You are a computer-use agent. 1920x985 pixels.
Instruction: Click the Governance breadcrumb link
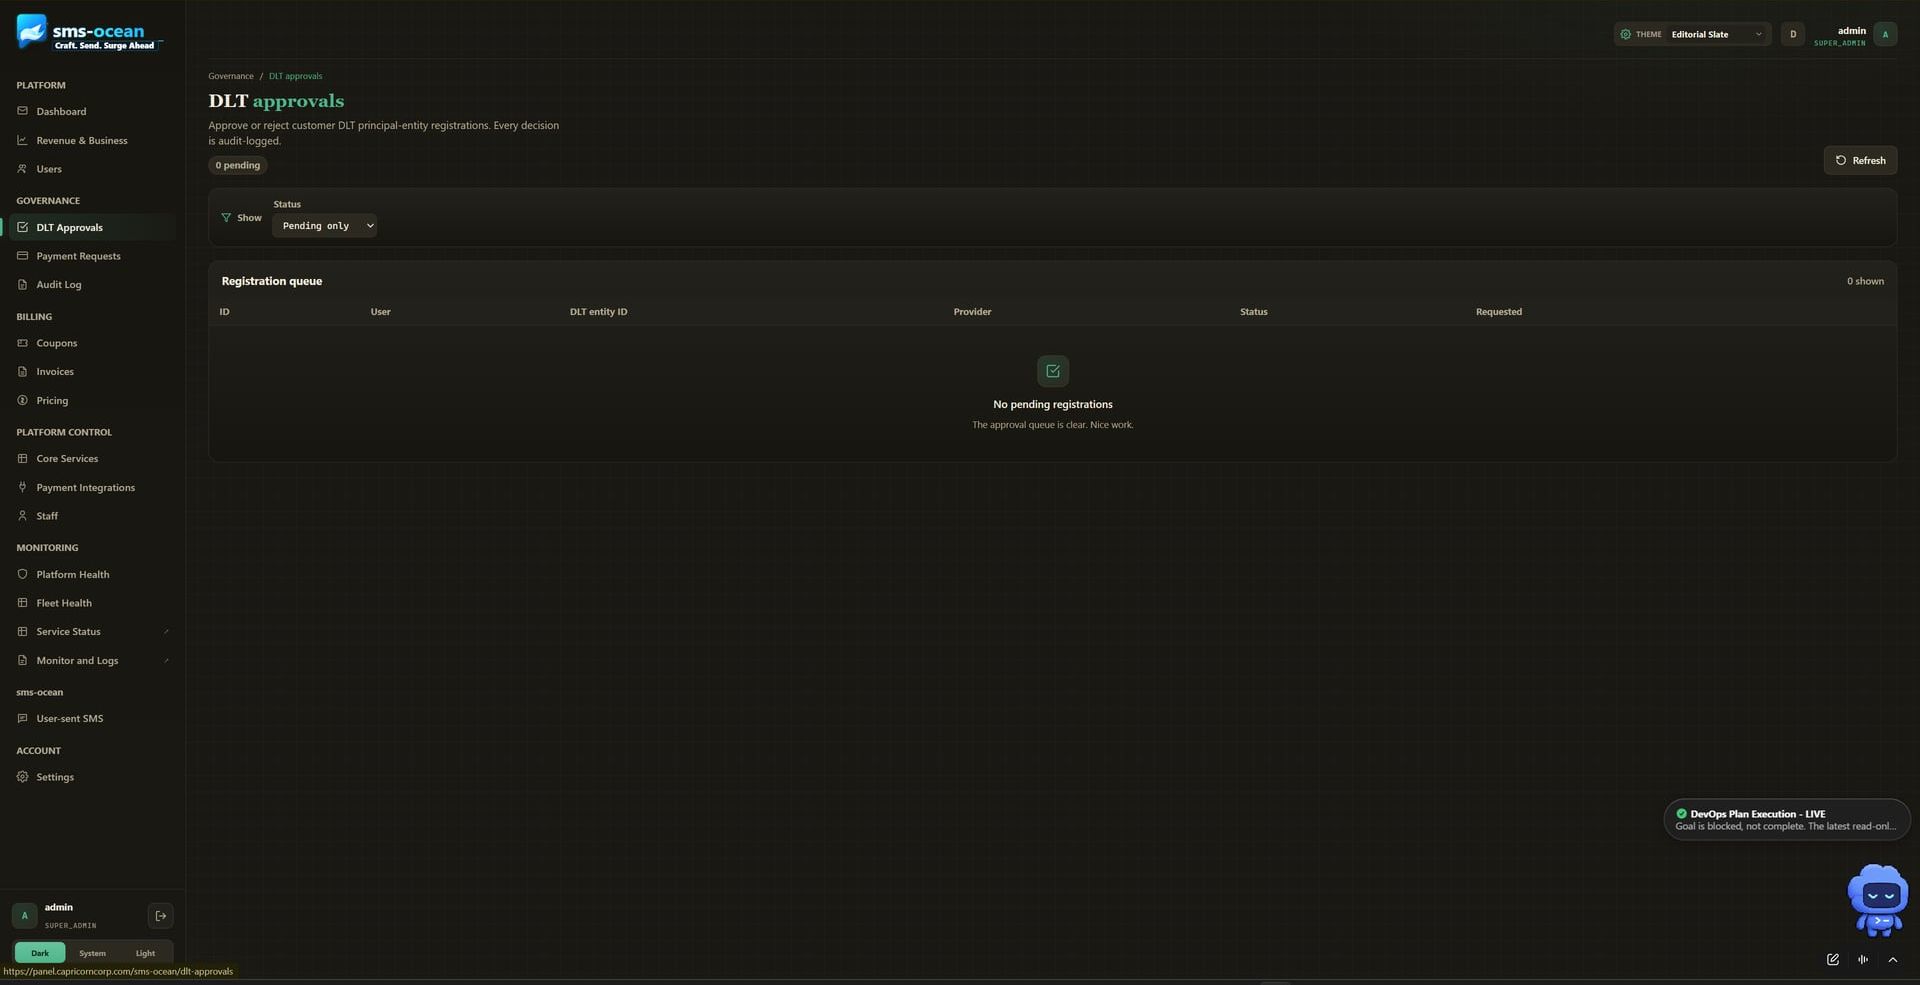pos(231,76)
